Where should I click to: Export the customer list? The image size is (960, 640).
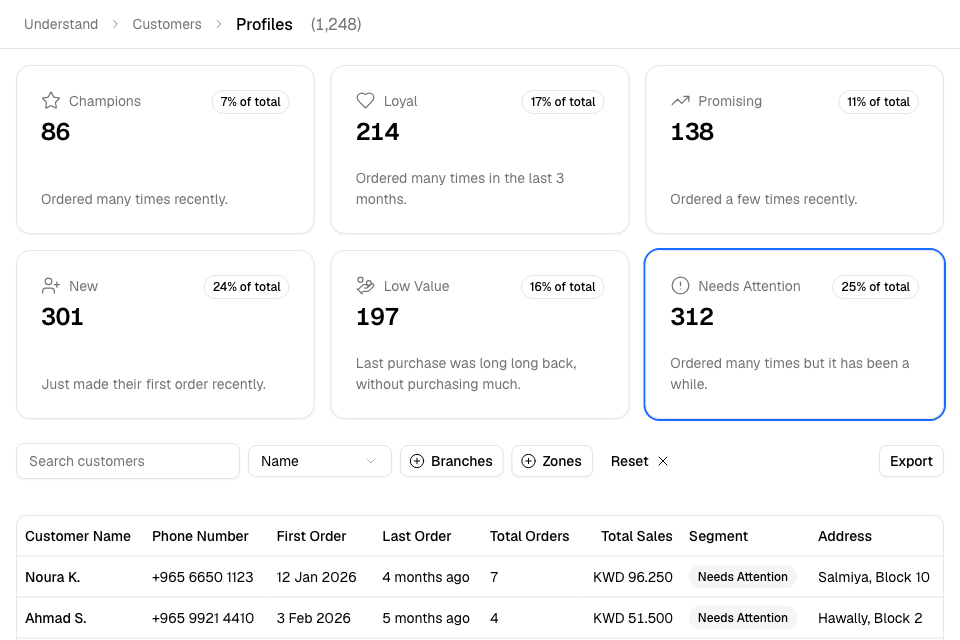[911, 461]
